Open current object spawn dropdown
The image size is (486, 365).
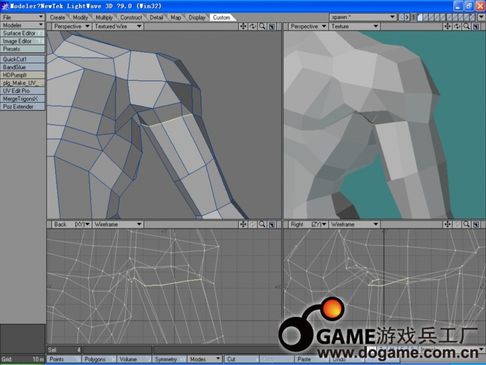[363, 17]
